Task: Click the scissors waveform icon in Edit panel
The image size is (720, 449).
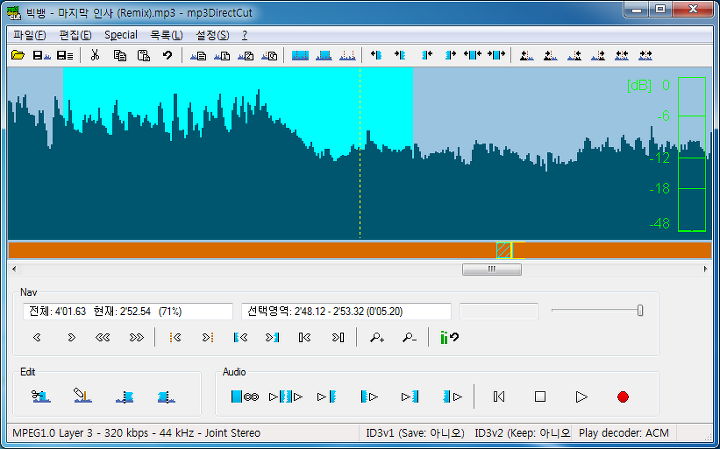Action: pyautogui.click(x=41, y=396)
